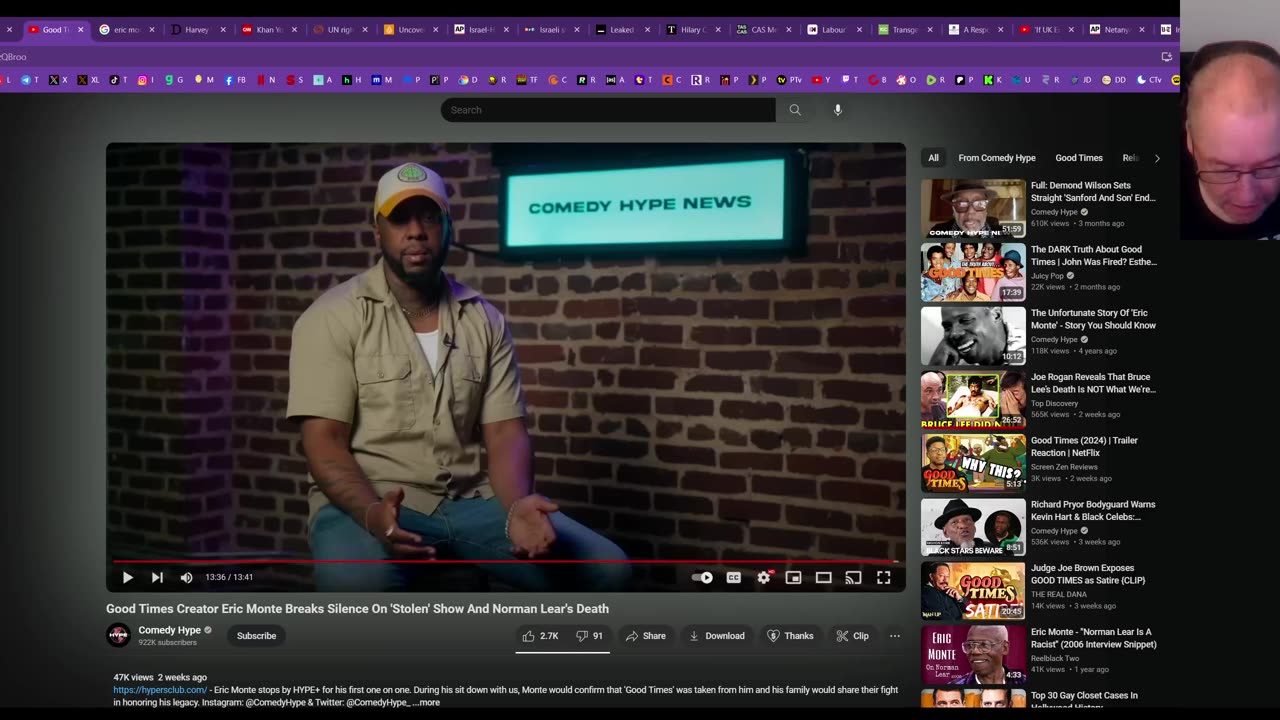Open the CTv bookmark
The width and height of the screenshot is (1280, 720).
[x=1150, y=80]
